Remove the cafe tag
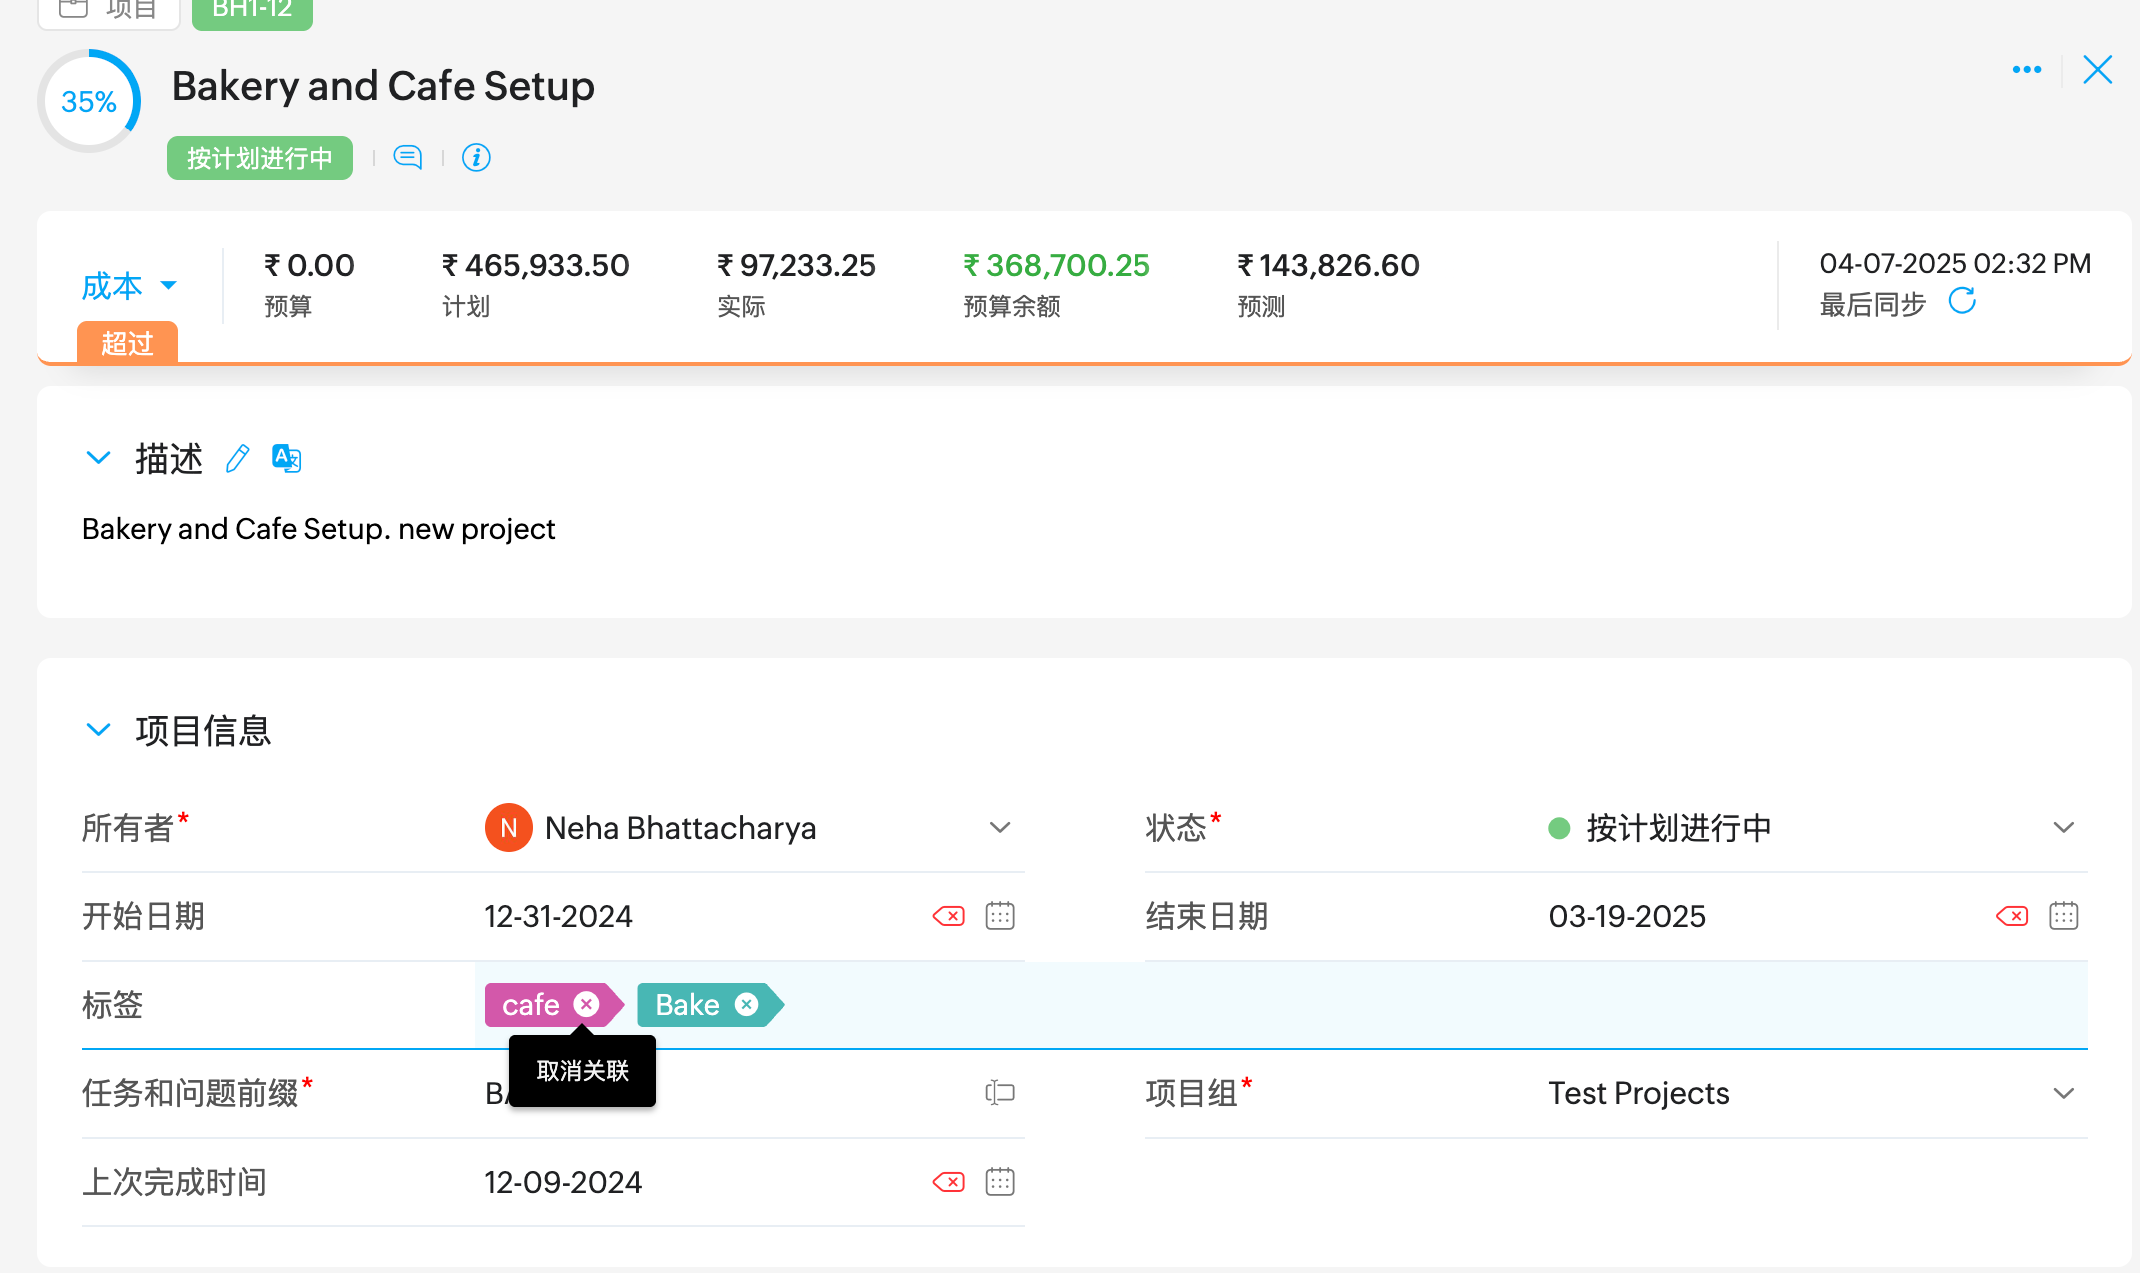The image size is (2140, 1273). (587, 1004)
